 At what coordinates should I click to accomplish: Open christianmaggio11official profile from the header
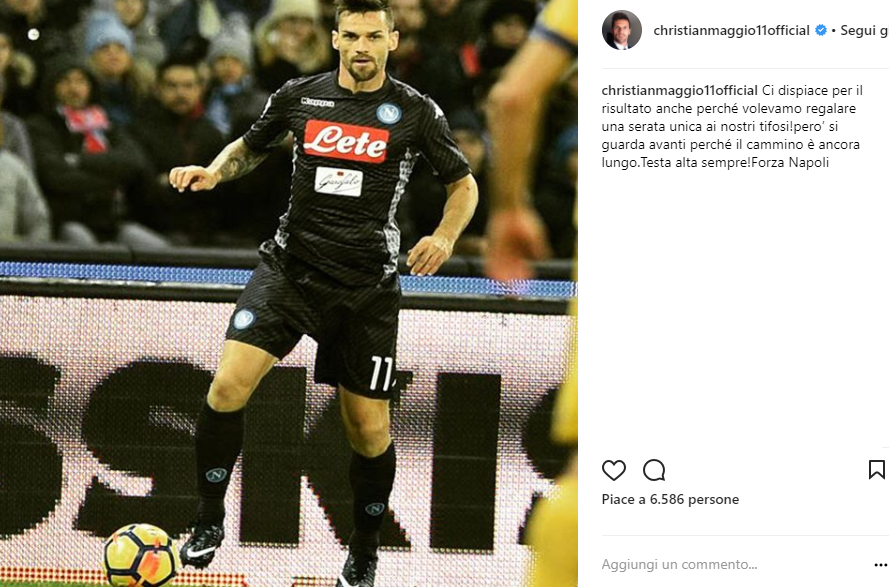point(731,30)
